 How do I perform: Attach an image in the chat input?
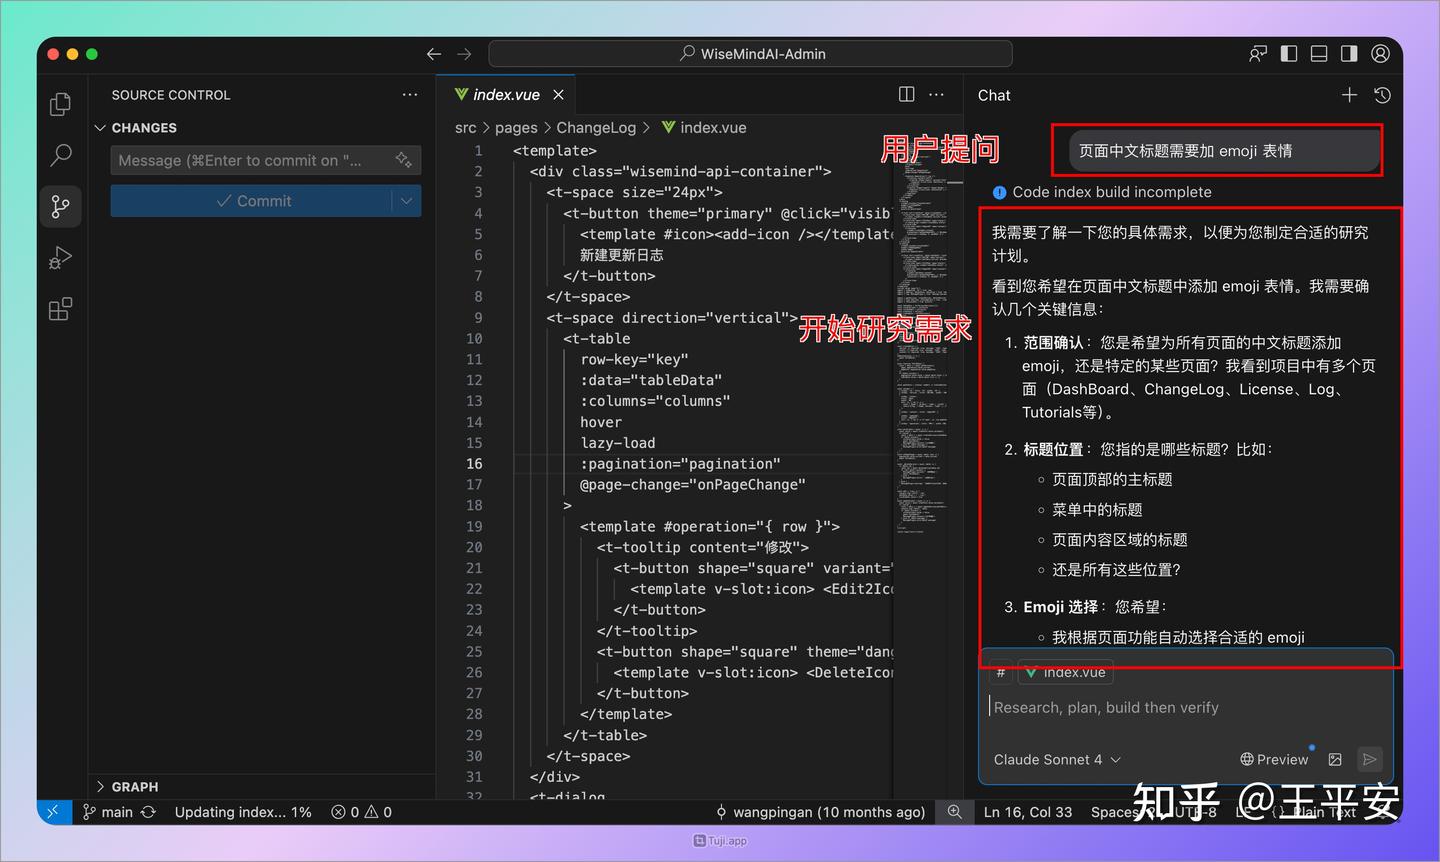(1335, 759)
